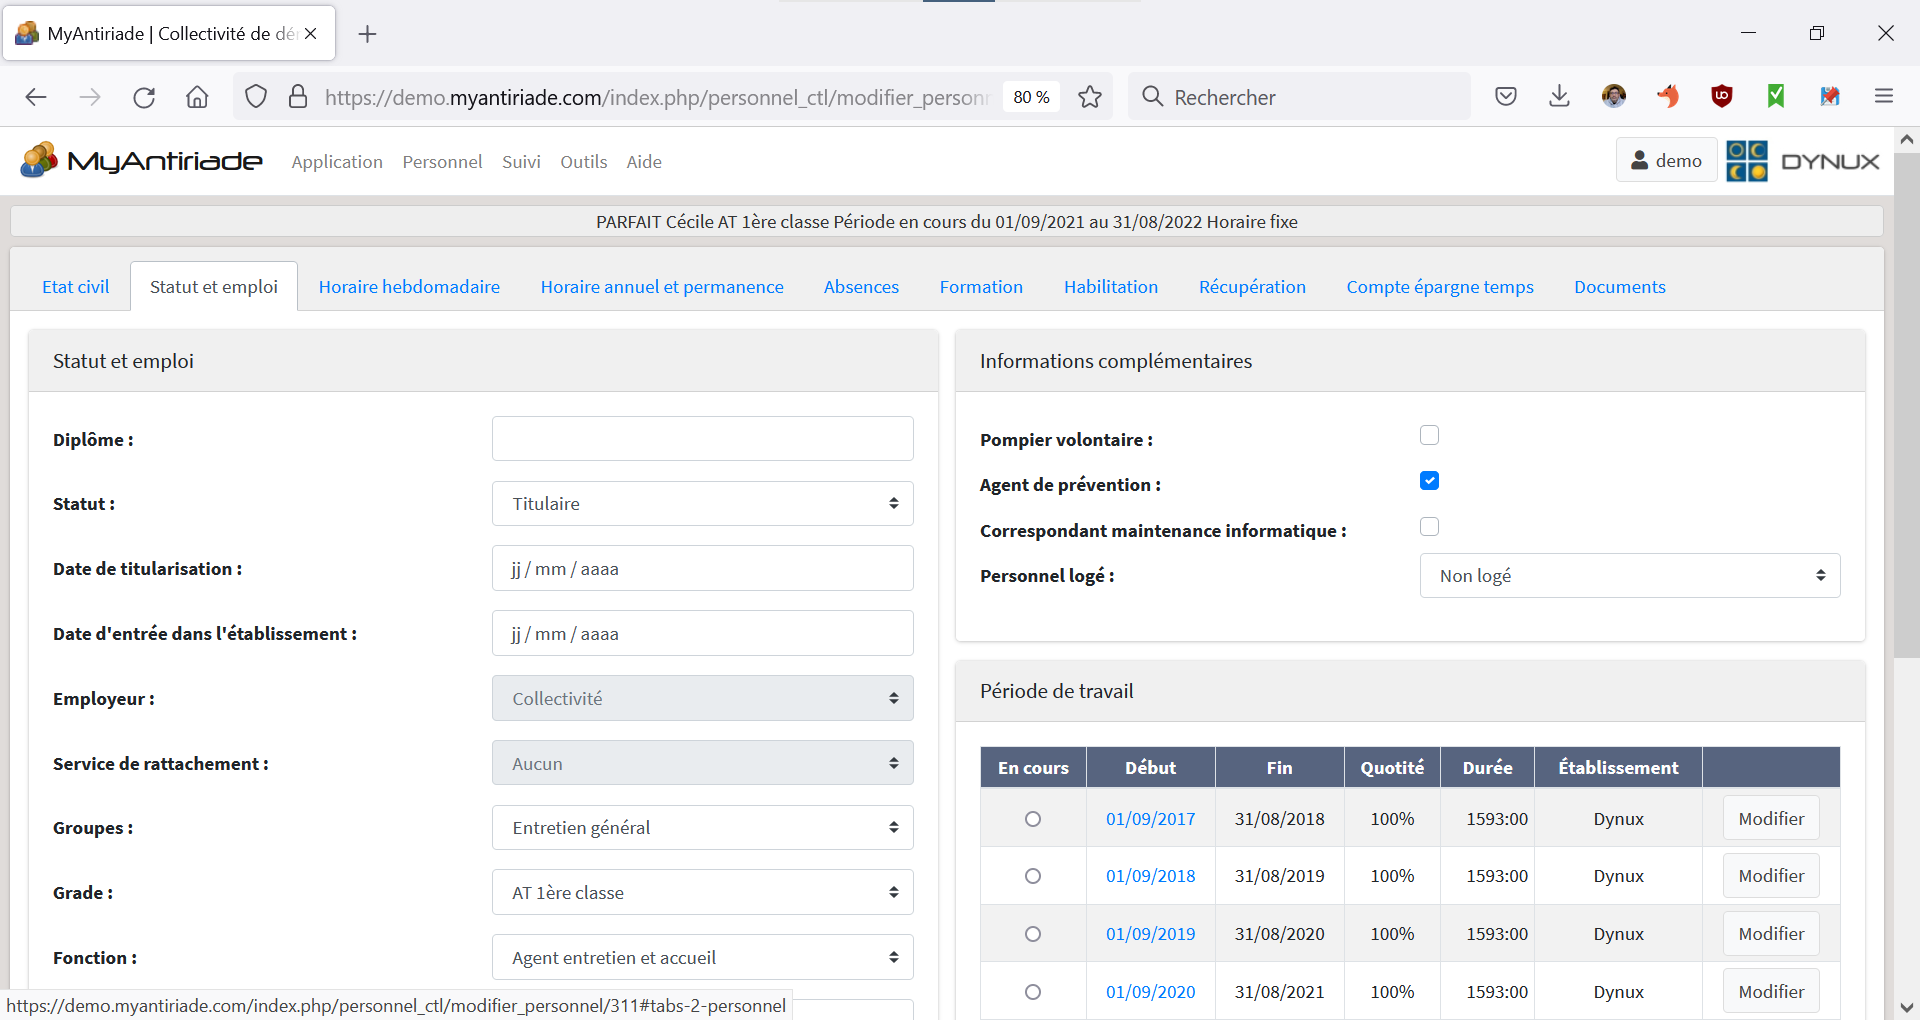This screenshot has height=1020, width=1920.
Task: Click Modifier for period ending 31/08/2018
Action: click(1771, 819)
